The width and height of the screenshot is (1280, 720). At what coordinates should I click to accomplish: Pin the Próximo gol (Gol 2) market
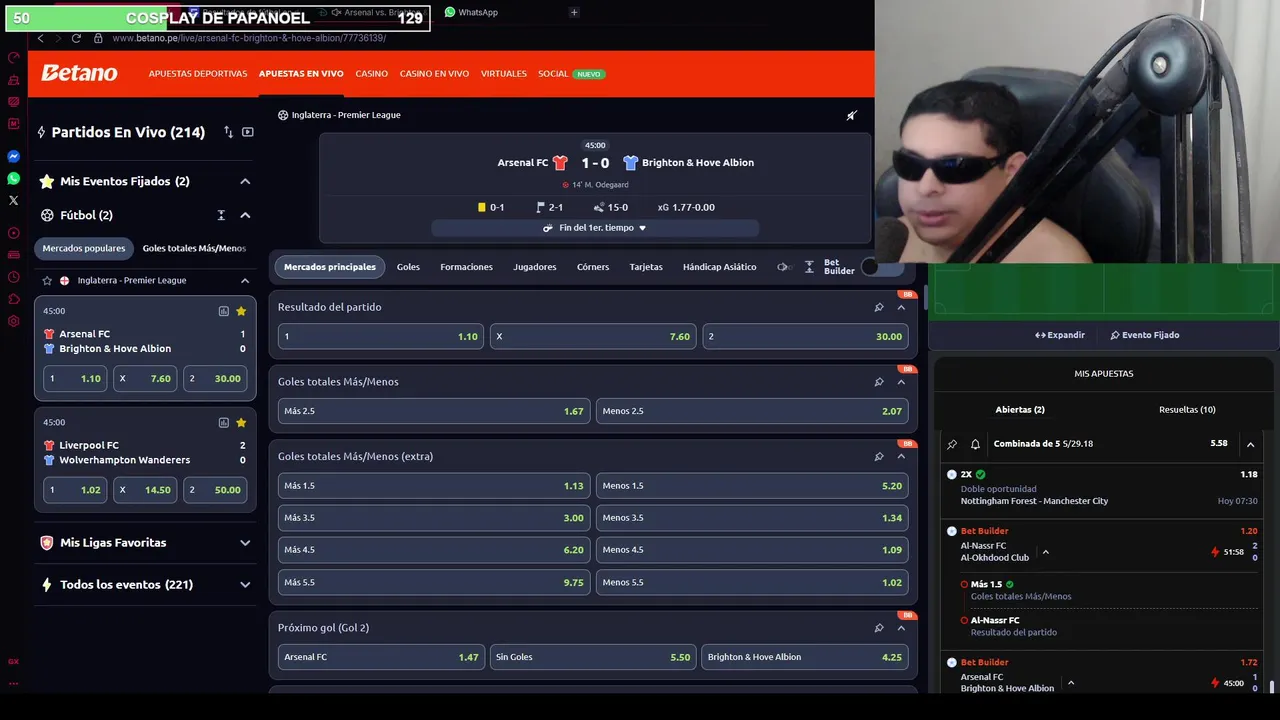tap(879, 628)
